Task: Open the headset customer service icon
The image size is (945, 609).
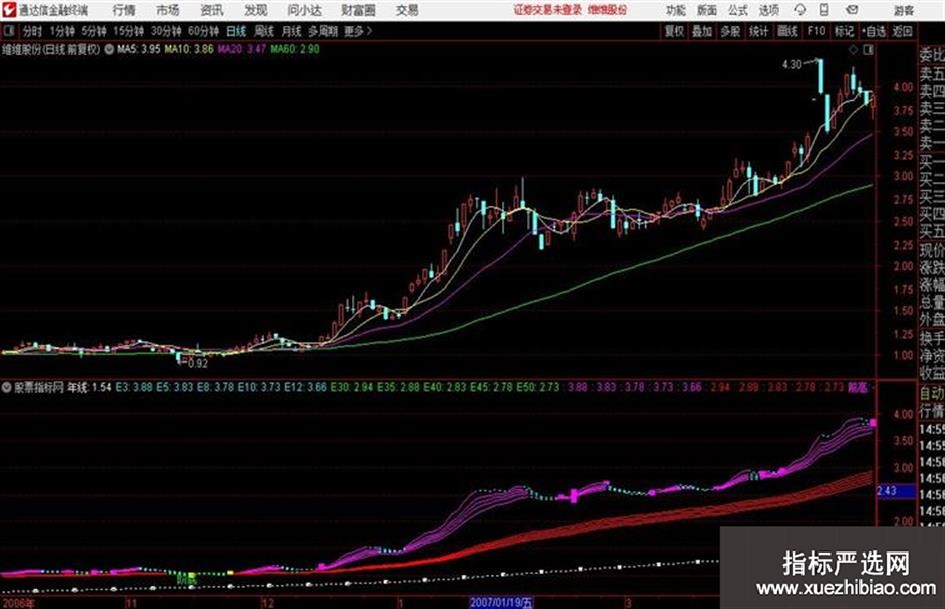Action: pos(800,10)
